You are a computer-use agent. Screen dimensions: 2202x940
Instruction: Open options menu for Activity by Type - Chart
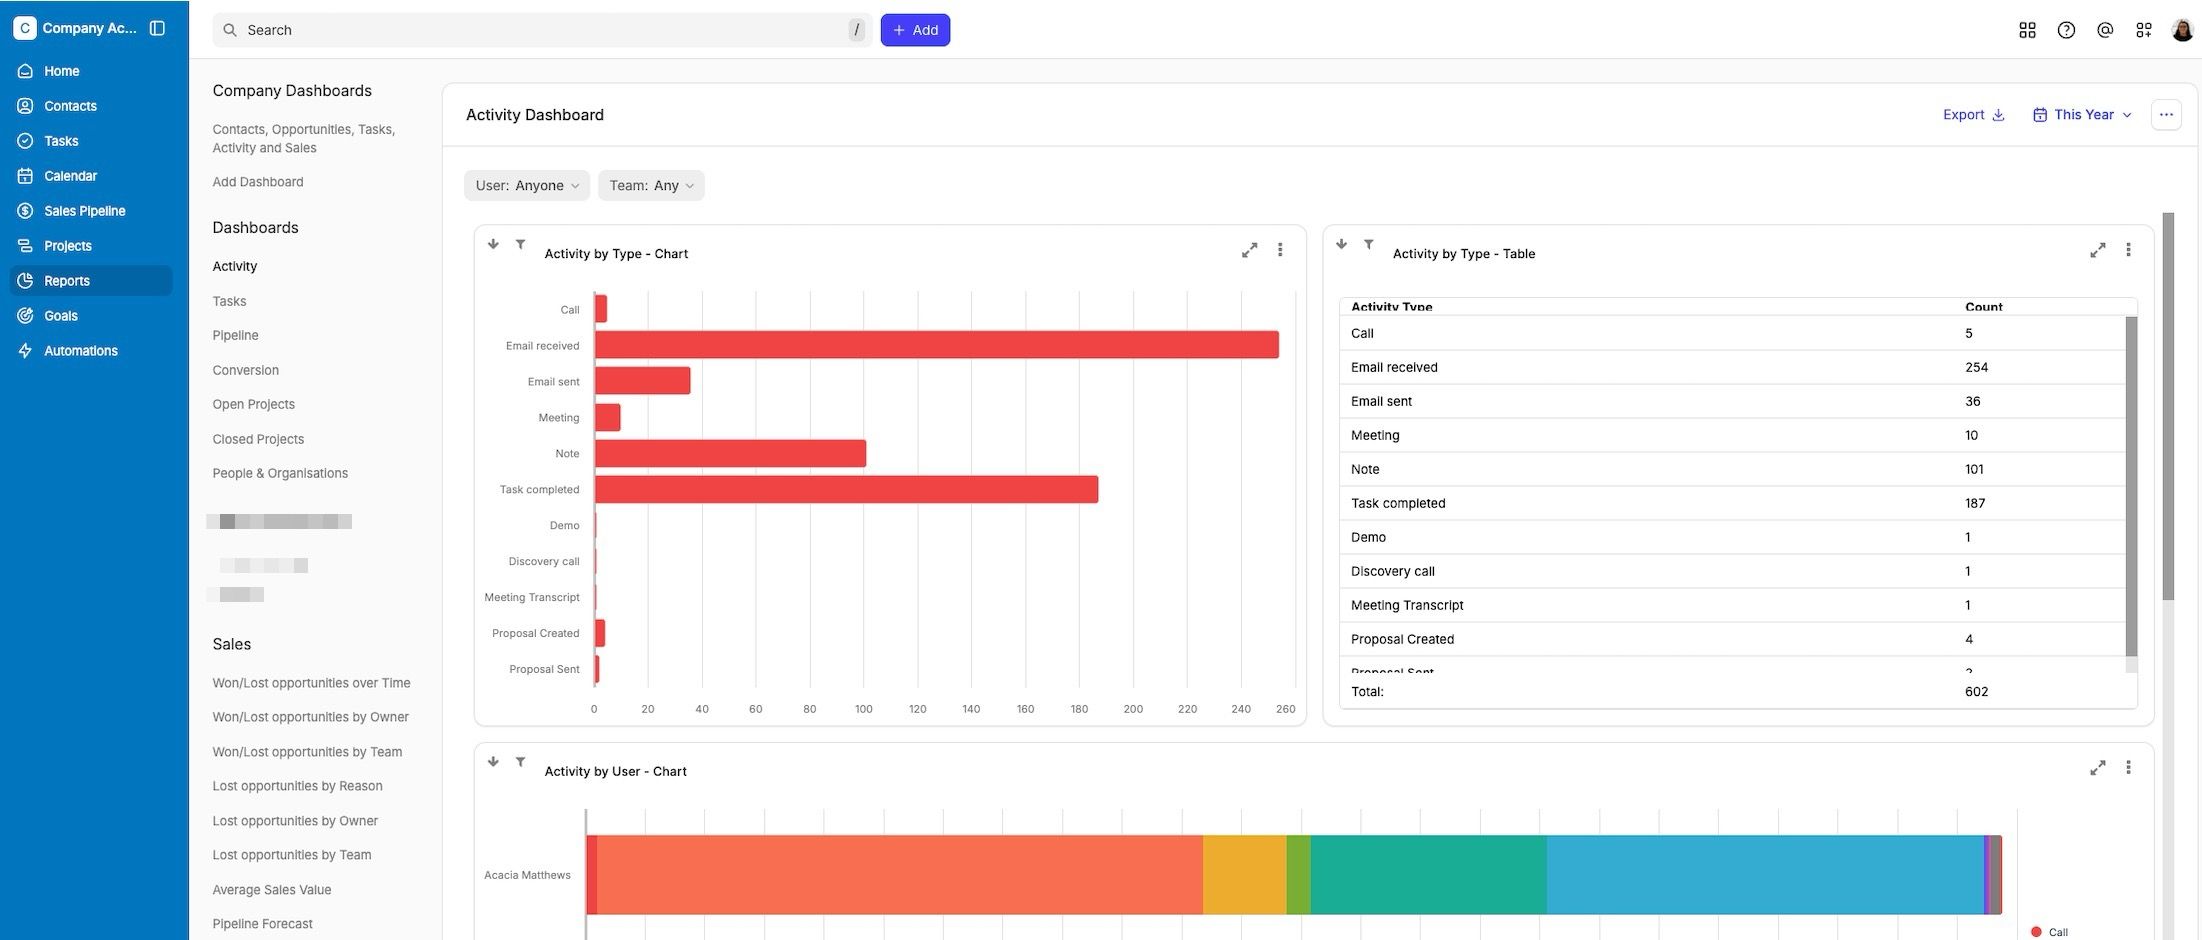1280,250
